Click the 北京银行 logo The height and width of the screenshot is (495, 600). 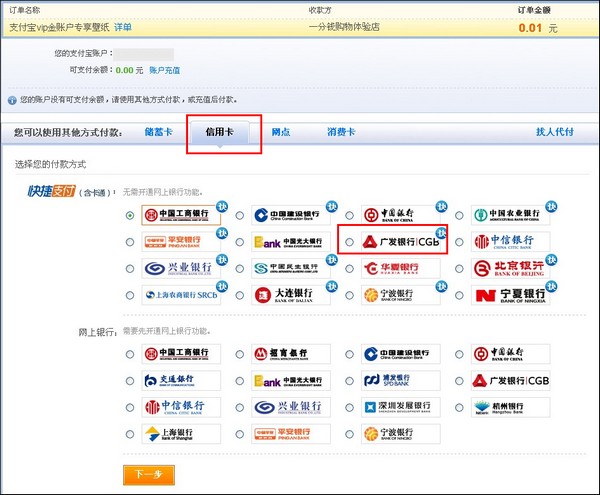pyautogui.click(x=510, y=269)
